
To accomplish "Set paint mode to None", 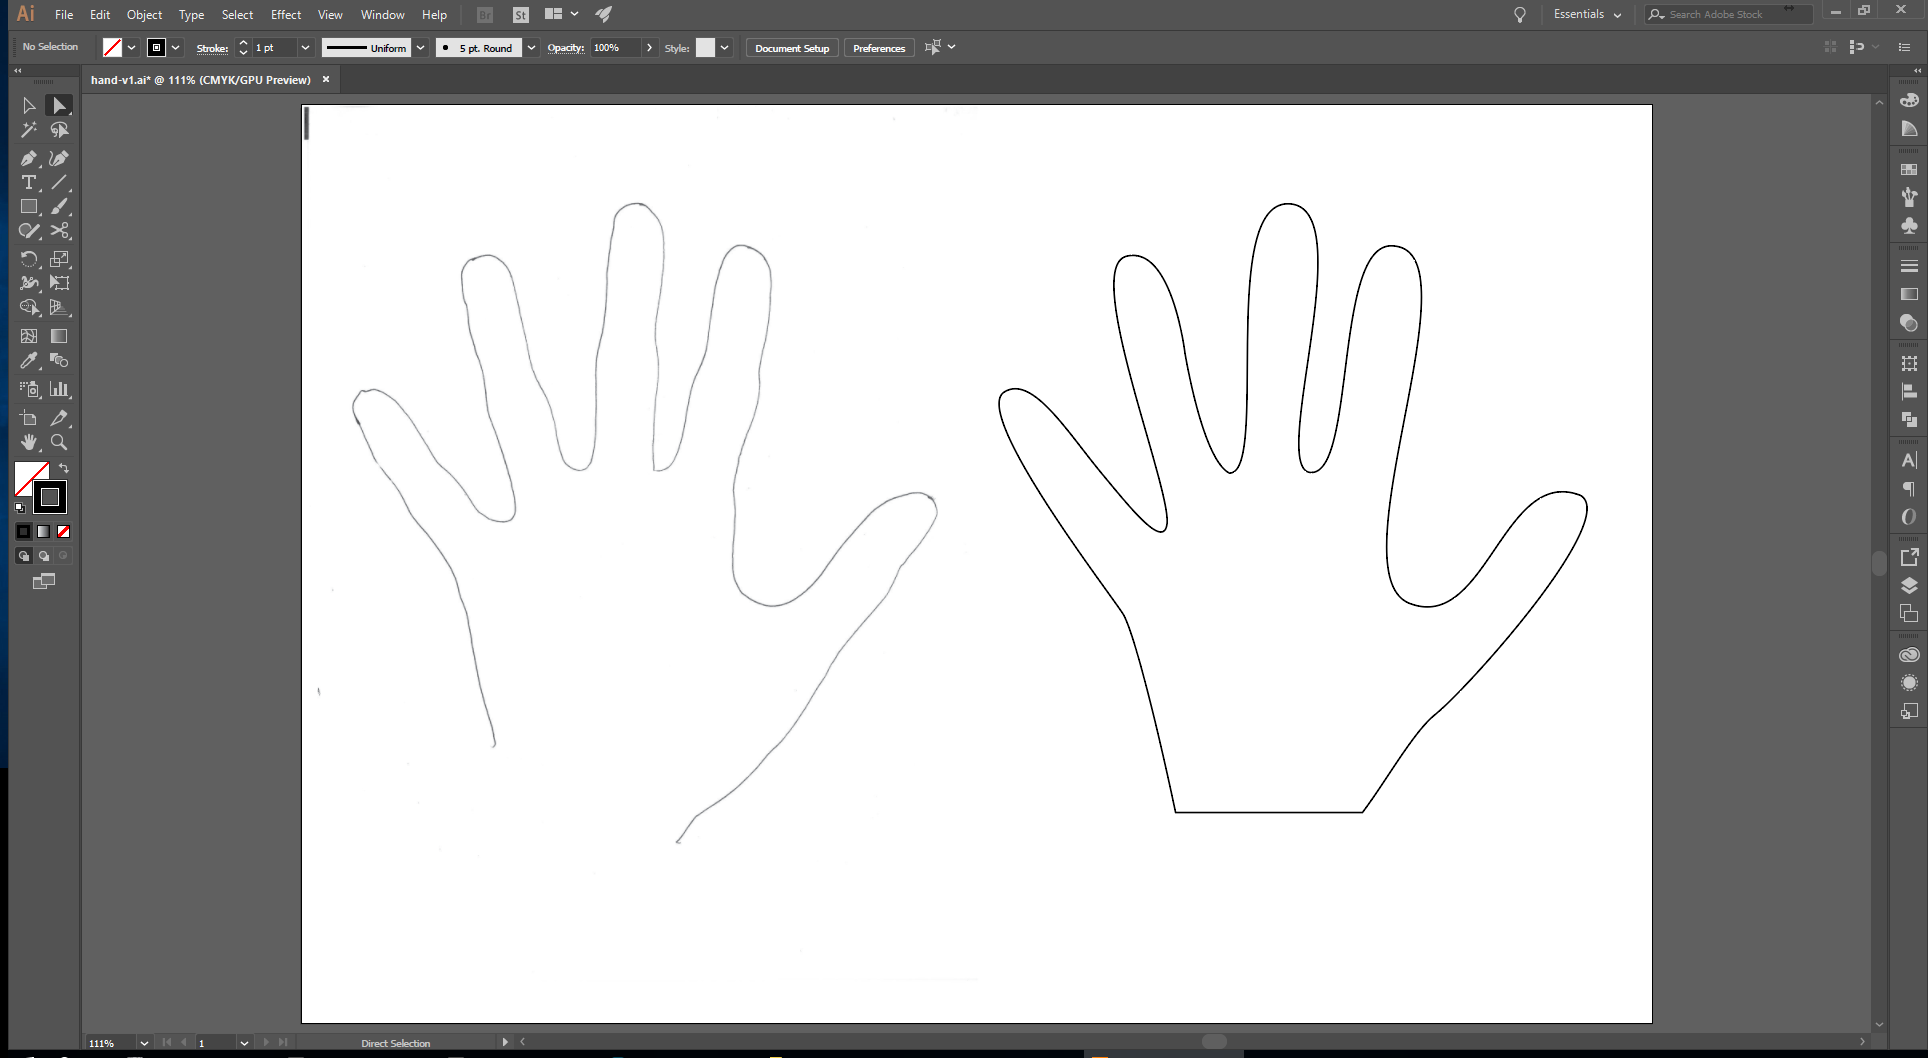I will coord(63,531).
